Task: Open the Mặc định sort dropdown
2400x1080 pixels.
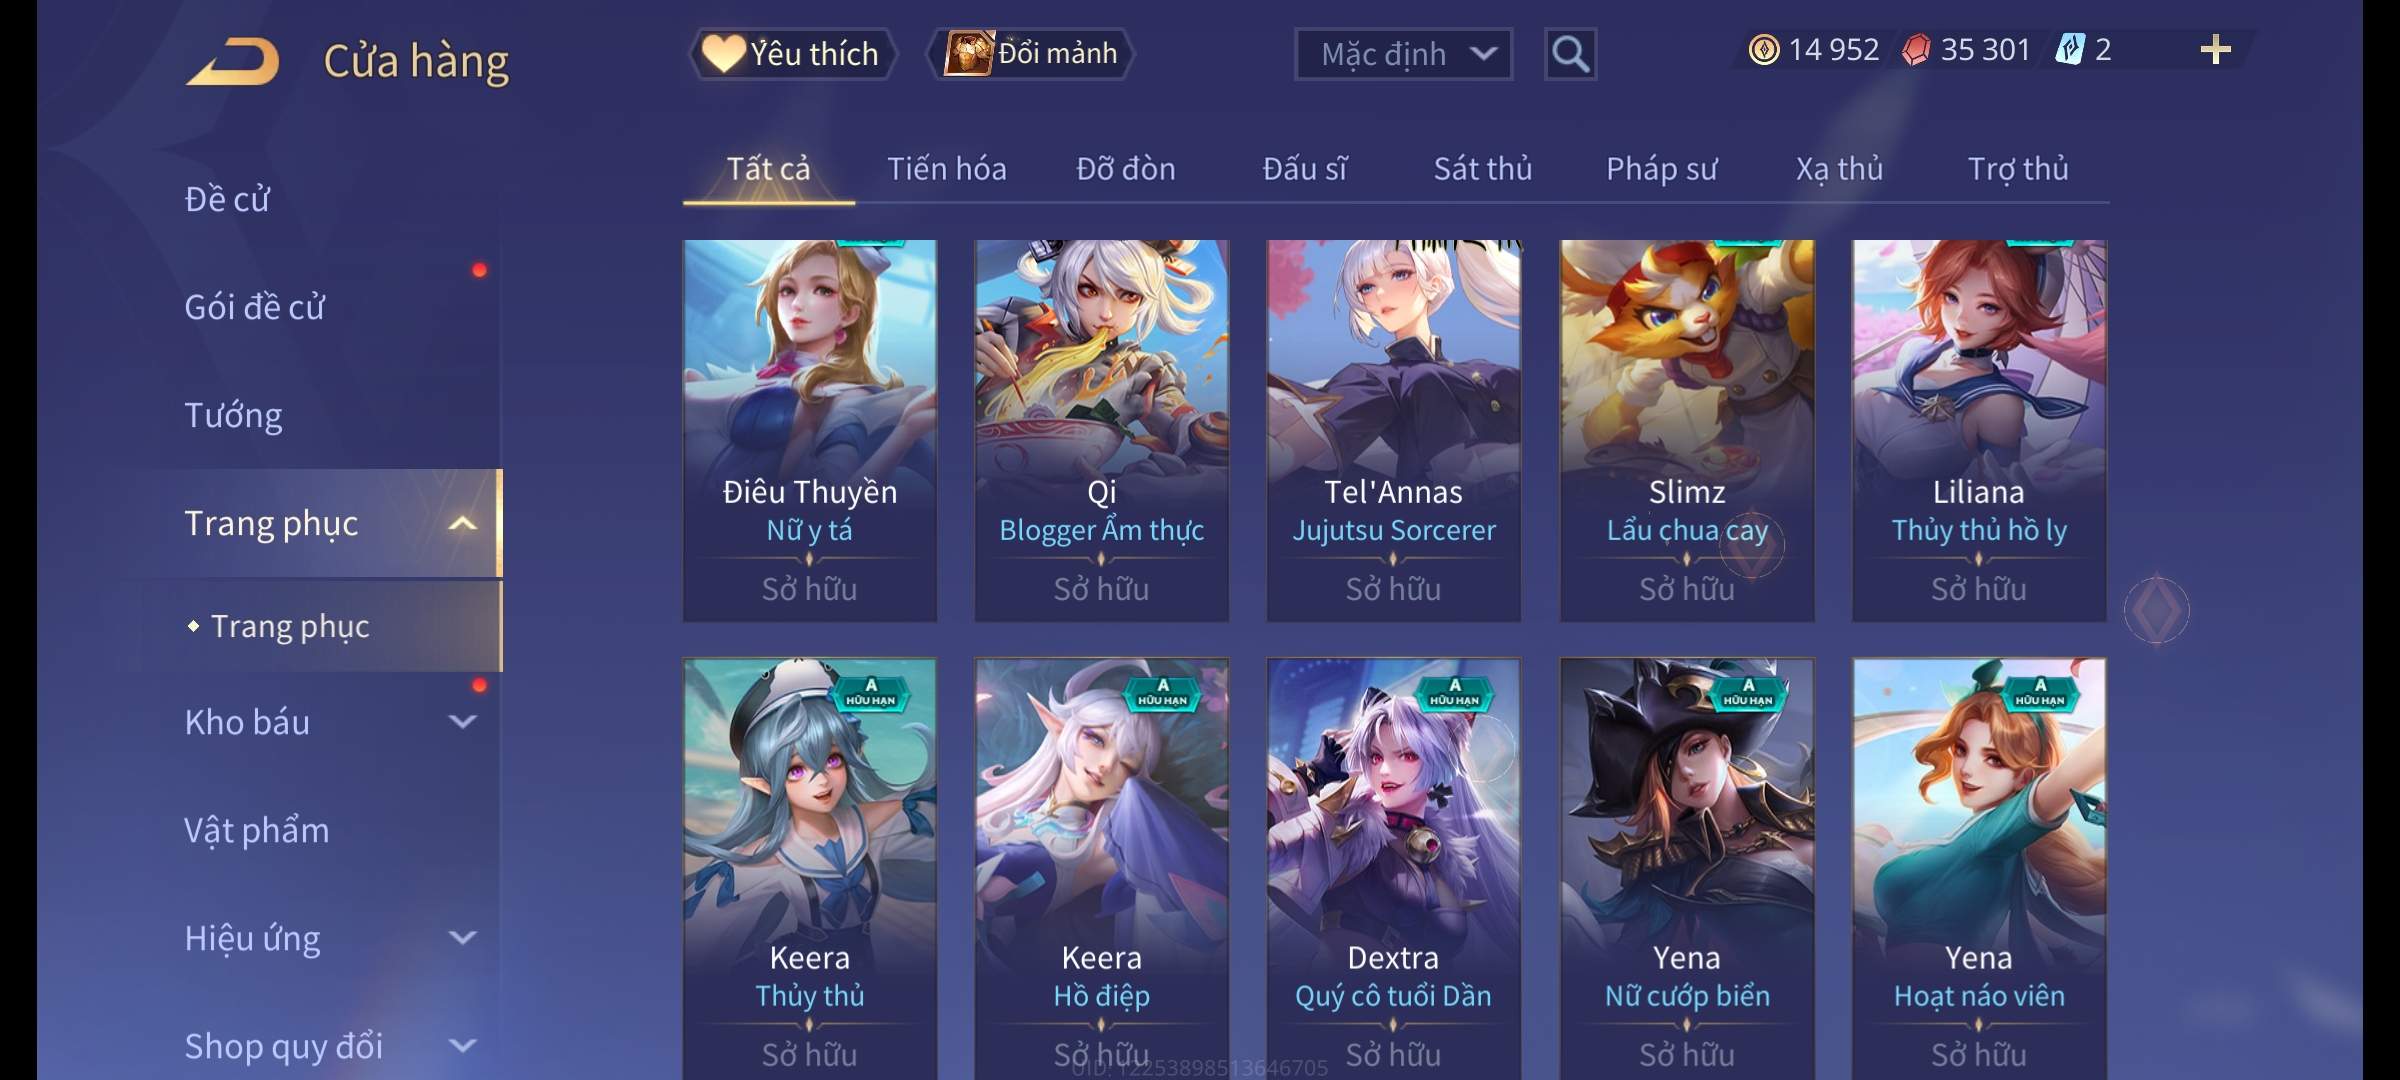Action: click(x=1403, y=54)
